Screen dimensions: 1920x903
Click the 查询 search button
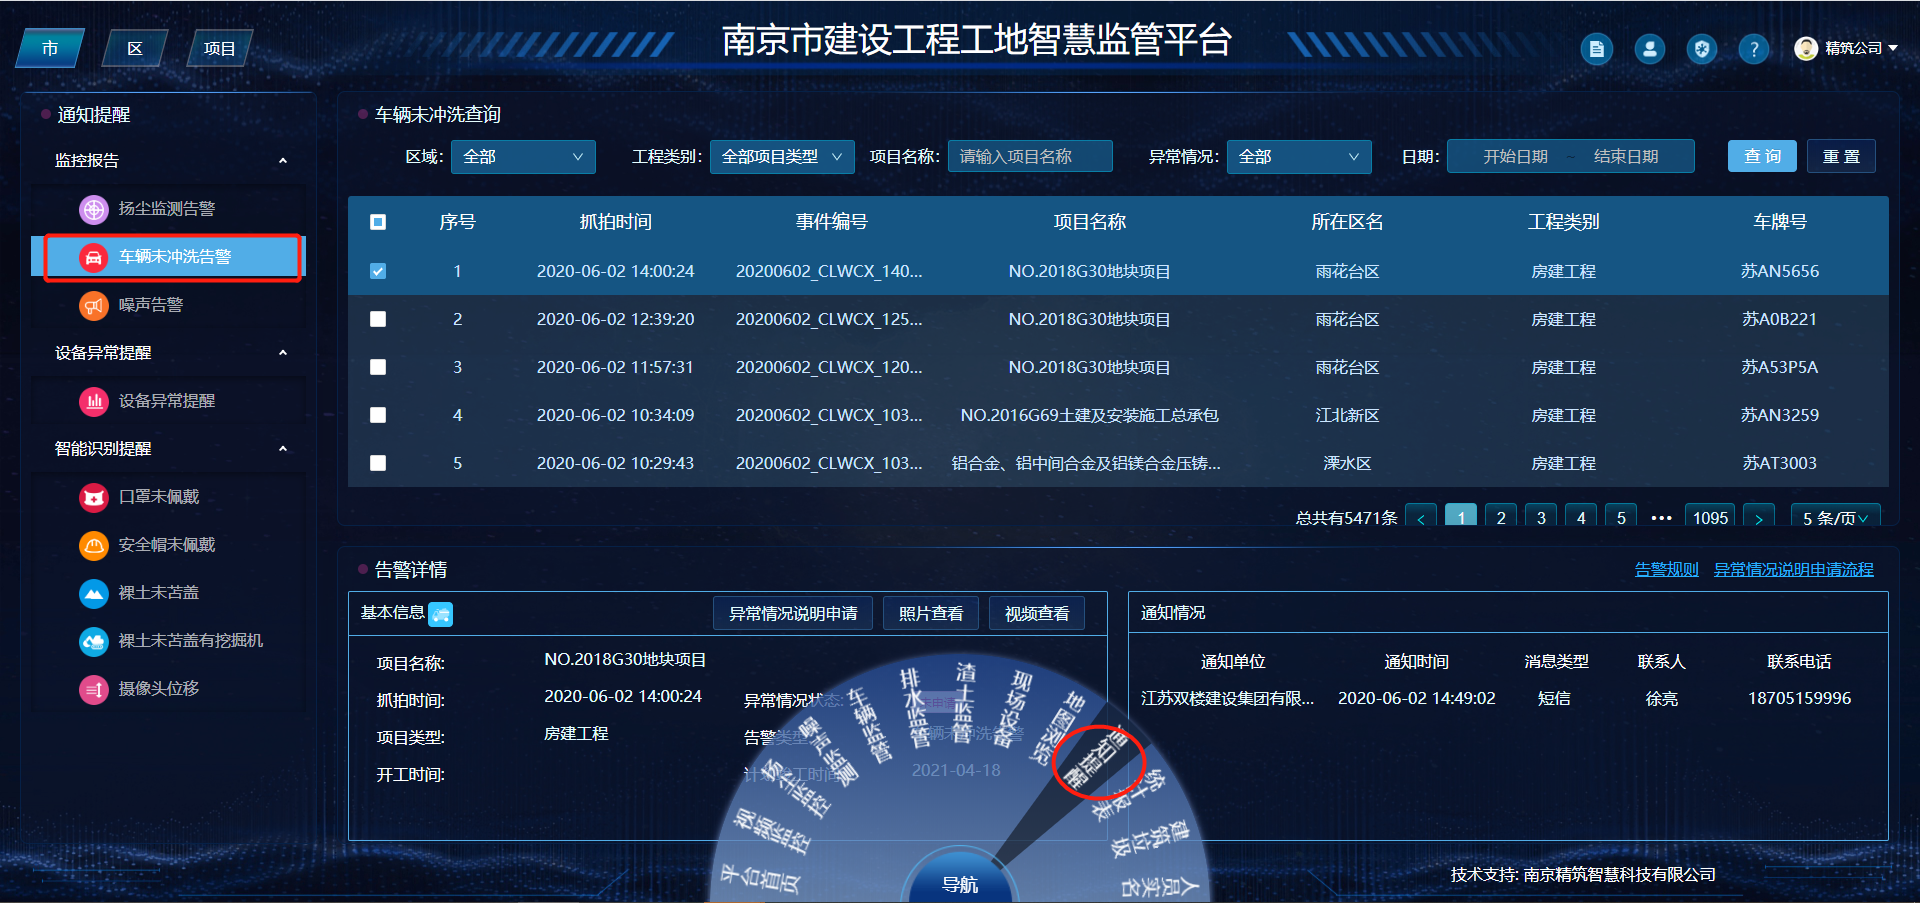tap(1762, 156)
